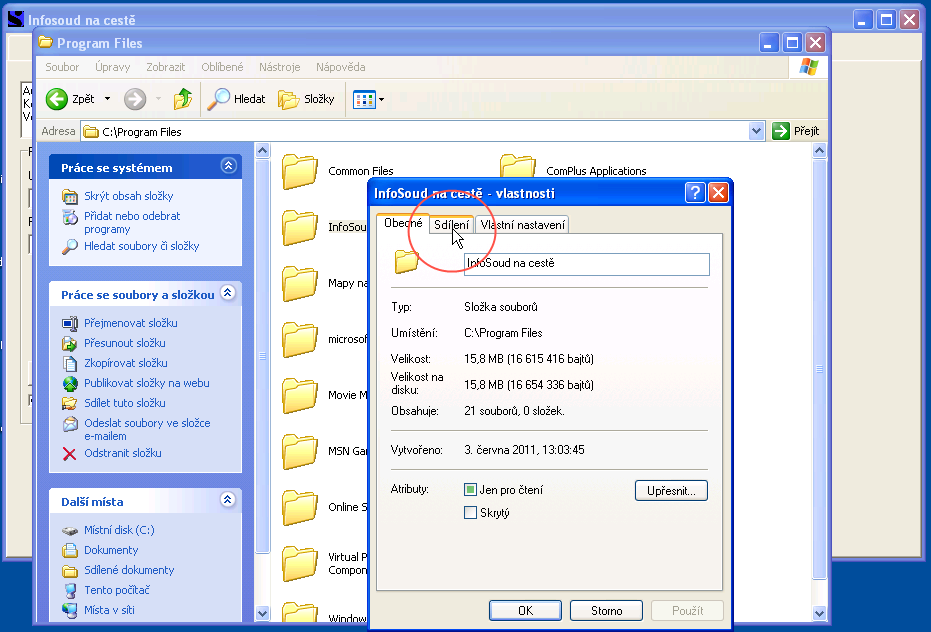Screen dimensions: 931x632
Task: Switch to the Sdílení tab
Action: click(x=451, y=225)
